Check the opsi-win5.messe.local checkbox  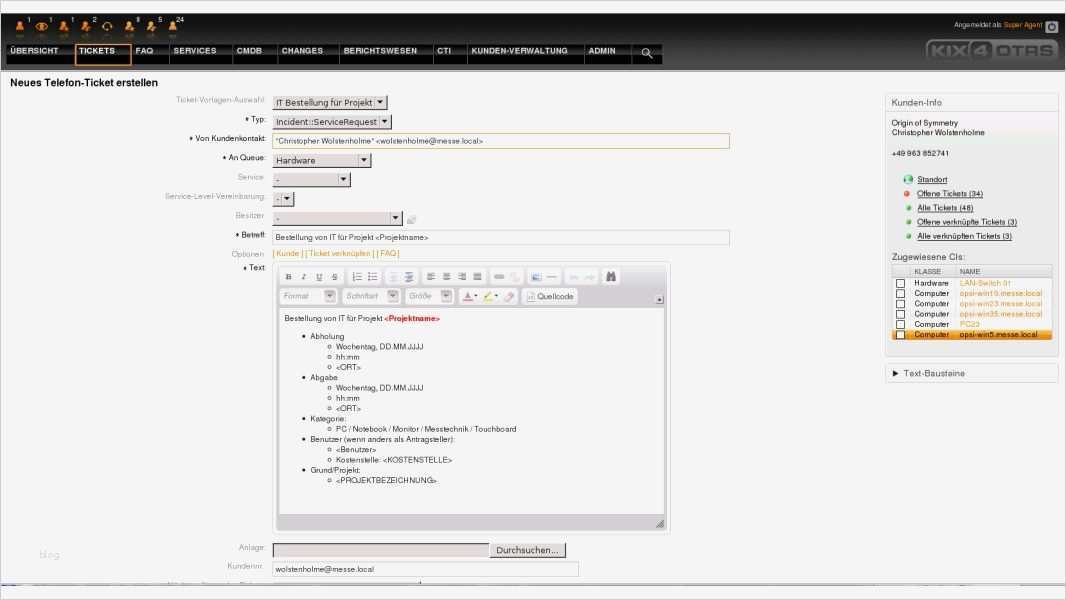click(x=900, y=335)
